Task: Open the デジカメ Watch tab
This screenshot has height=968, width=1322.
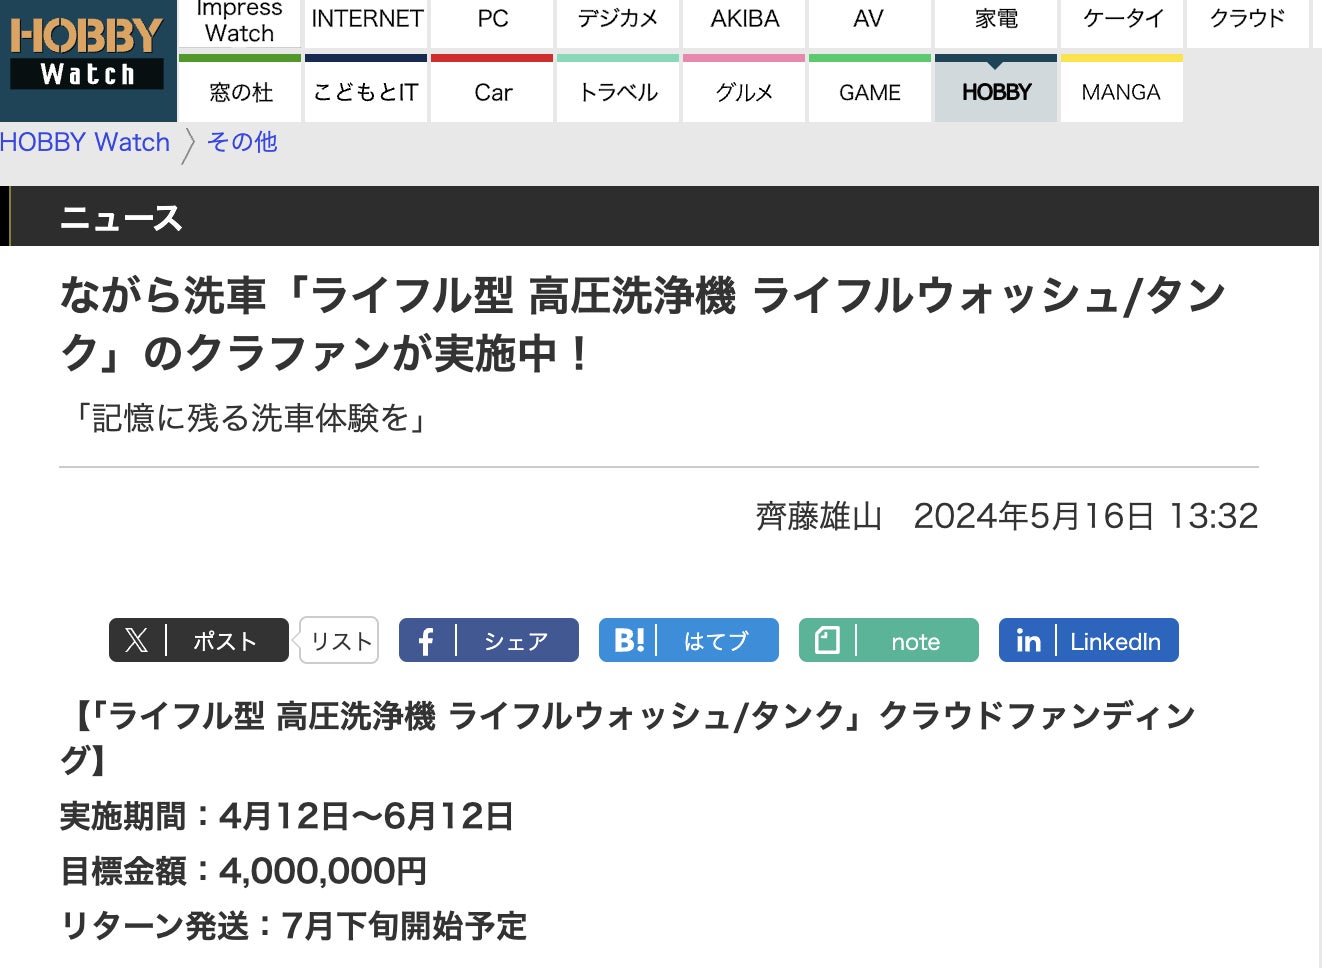Action: [x=618, y=19]
